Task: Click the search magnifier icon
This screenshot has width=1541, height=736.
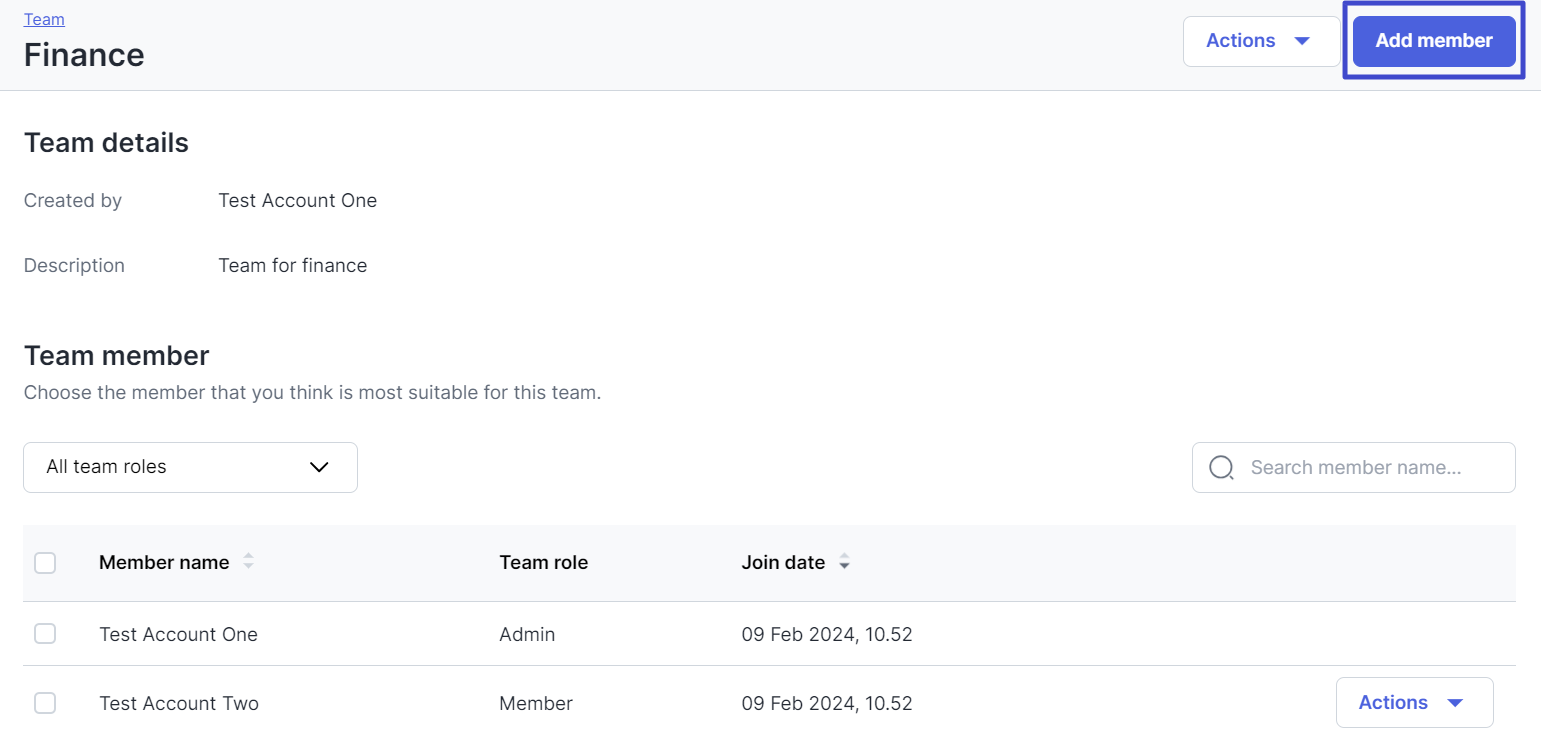Action: (1221, 467)
